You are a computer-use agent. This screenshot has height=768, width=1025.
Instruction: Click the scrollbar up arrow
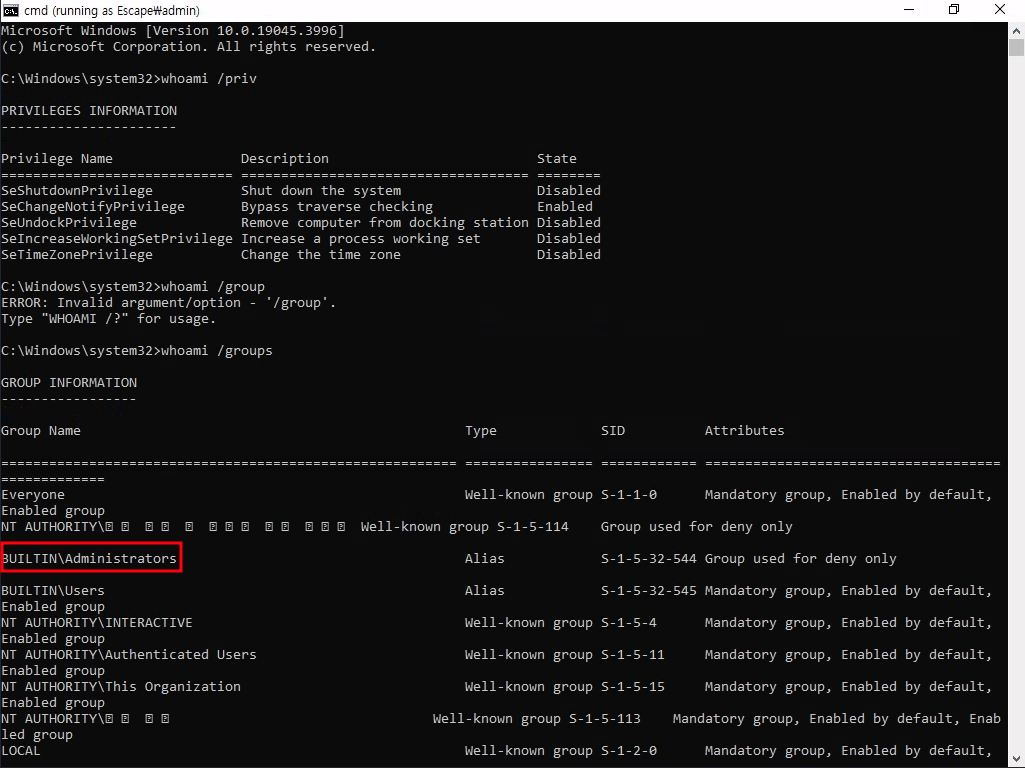point(1016,29)
